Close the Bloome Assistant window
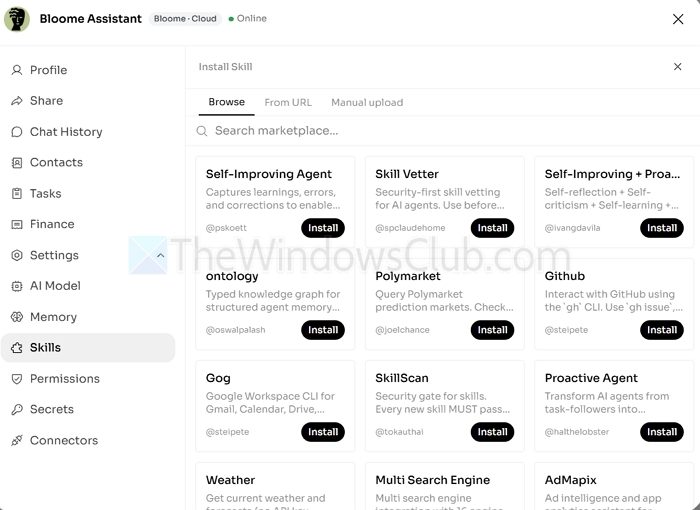The width and height of the screenshot is (700, 510). 678,19
